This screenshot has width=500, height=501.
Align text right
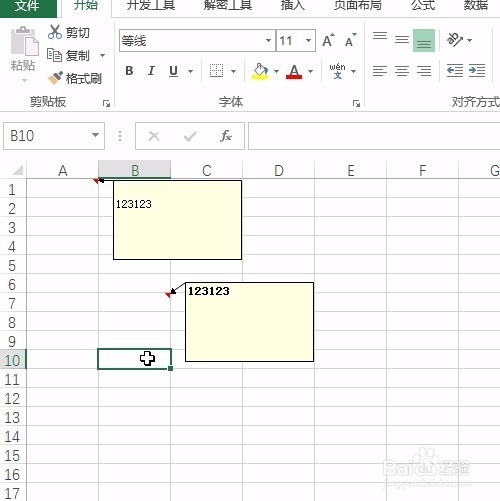tap(424, 71)
